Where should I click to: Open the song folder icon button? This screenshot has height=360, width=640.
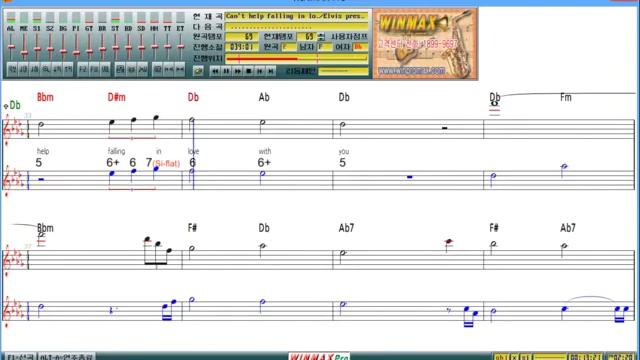(x=198, y=71)
